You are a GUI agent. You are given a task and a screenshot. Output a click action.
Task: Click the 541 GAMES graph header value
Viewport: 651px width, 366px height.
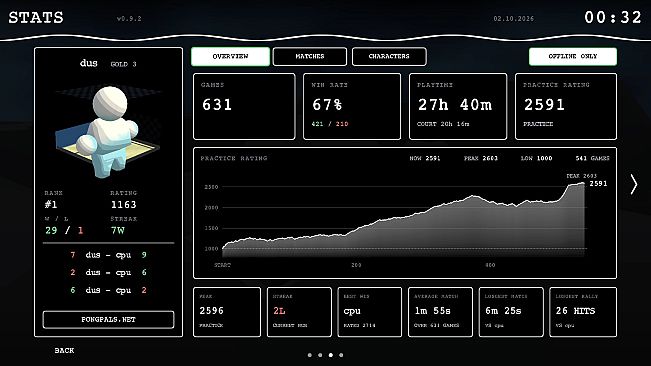pos(592,158)
